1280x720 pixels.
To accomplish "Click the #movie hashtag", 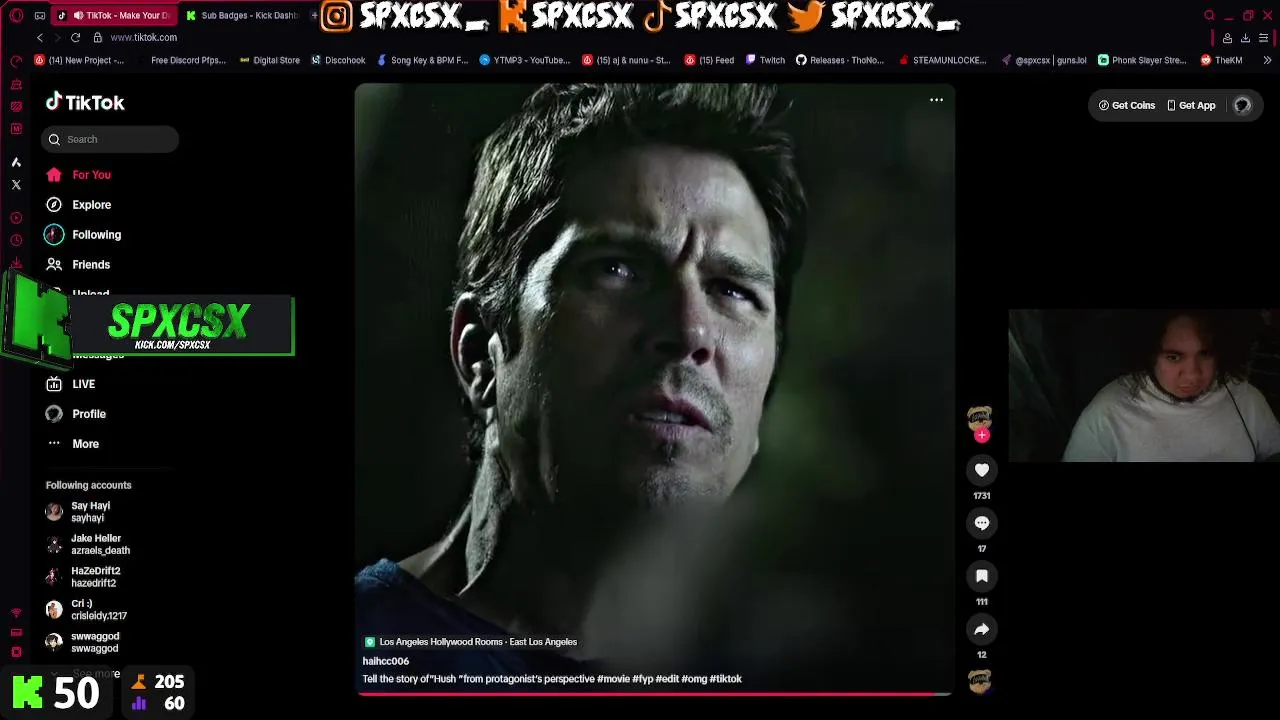I will [613, 679].
